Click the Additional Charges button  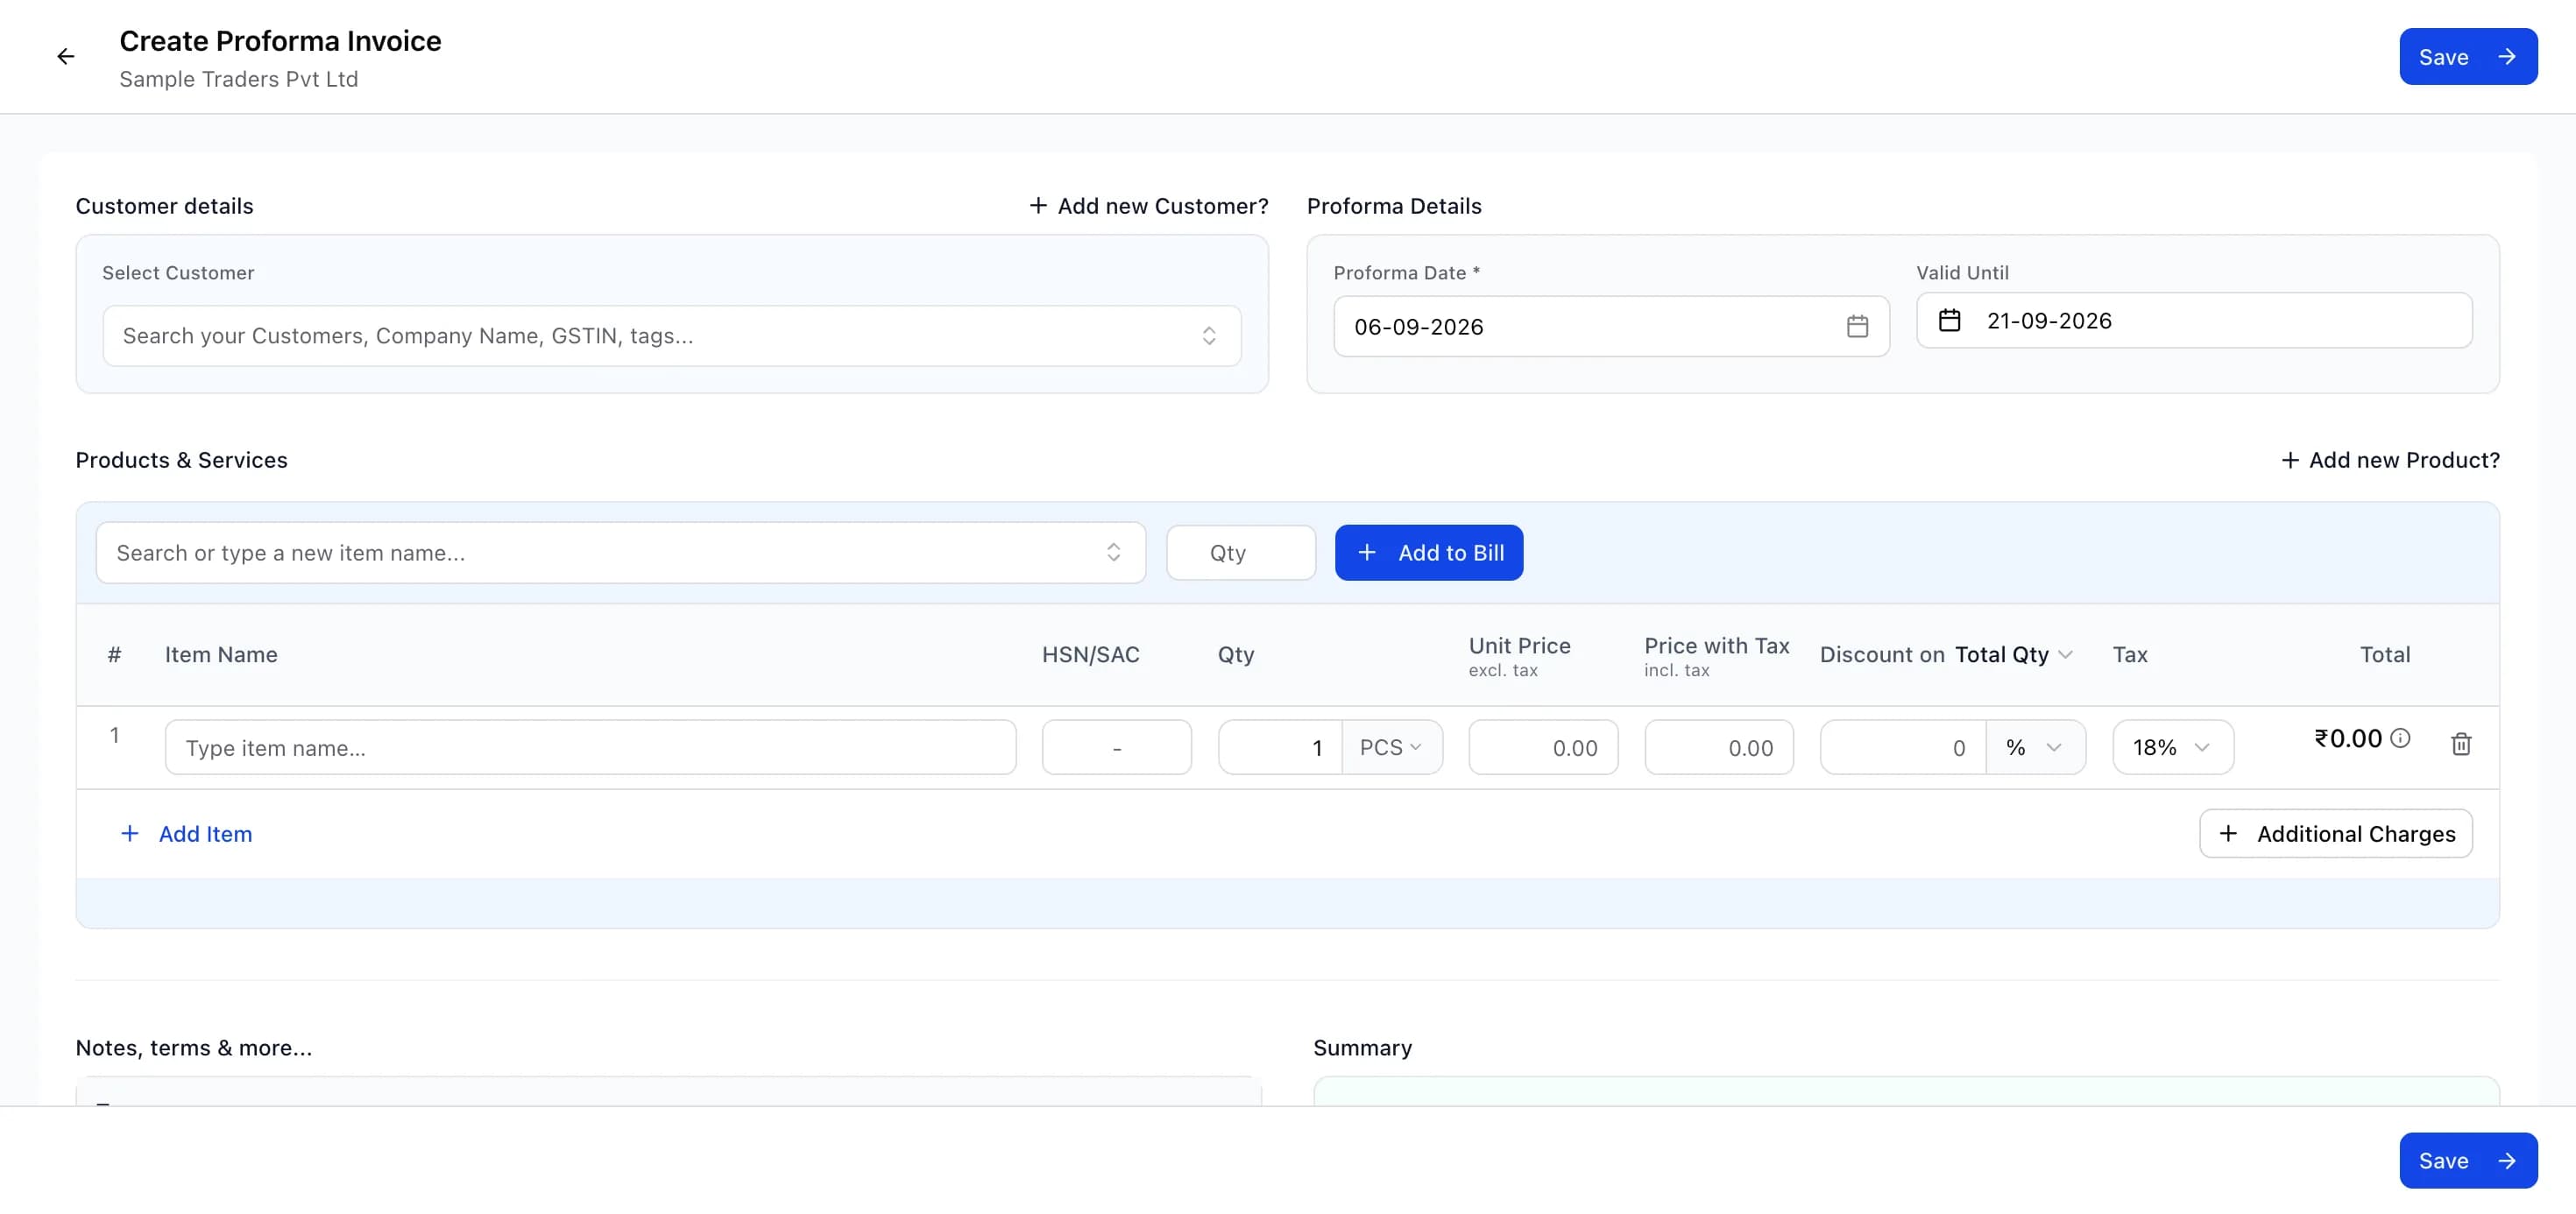click(x=2335, y=833)
